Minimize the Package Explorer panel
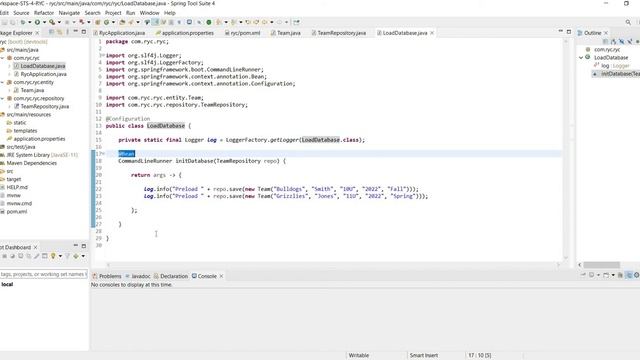The image size is (640, 360). [76, 31]
